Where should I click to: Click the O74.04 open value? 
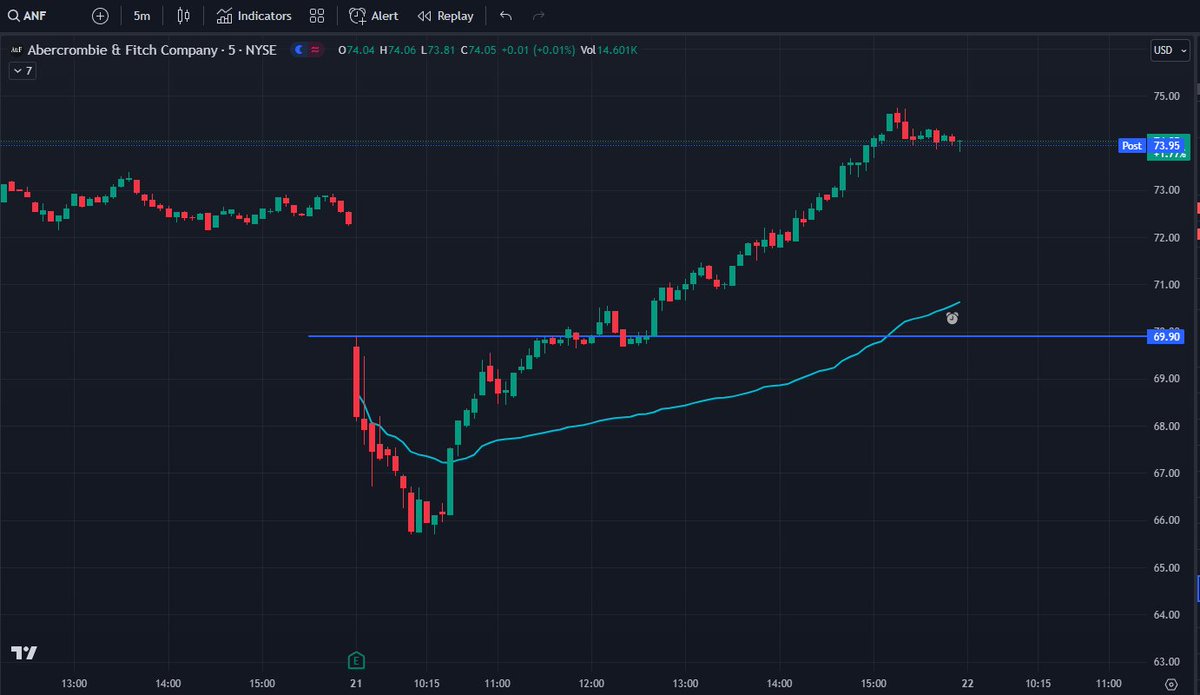[x=357, y=49]
